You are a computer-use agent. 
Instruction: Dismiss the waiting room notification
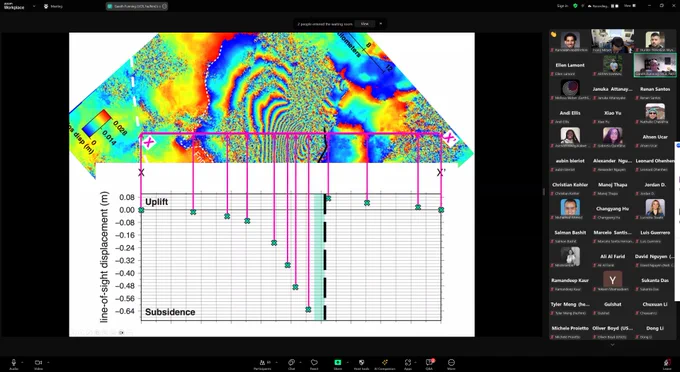[381, 24]
